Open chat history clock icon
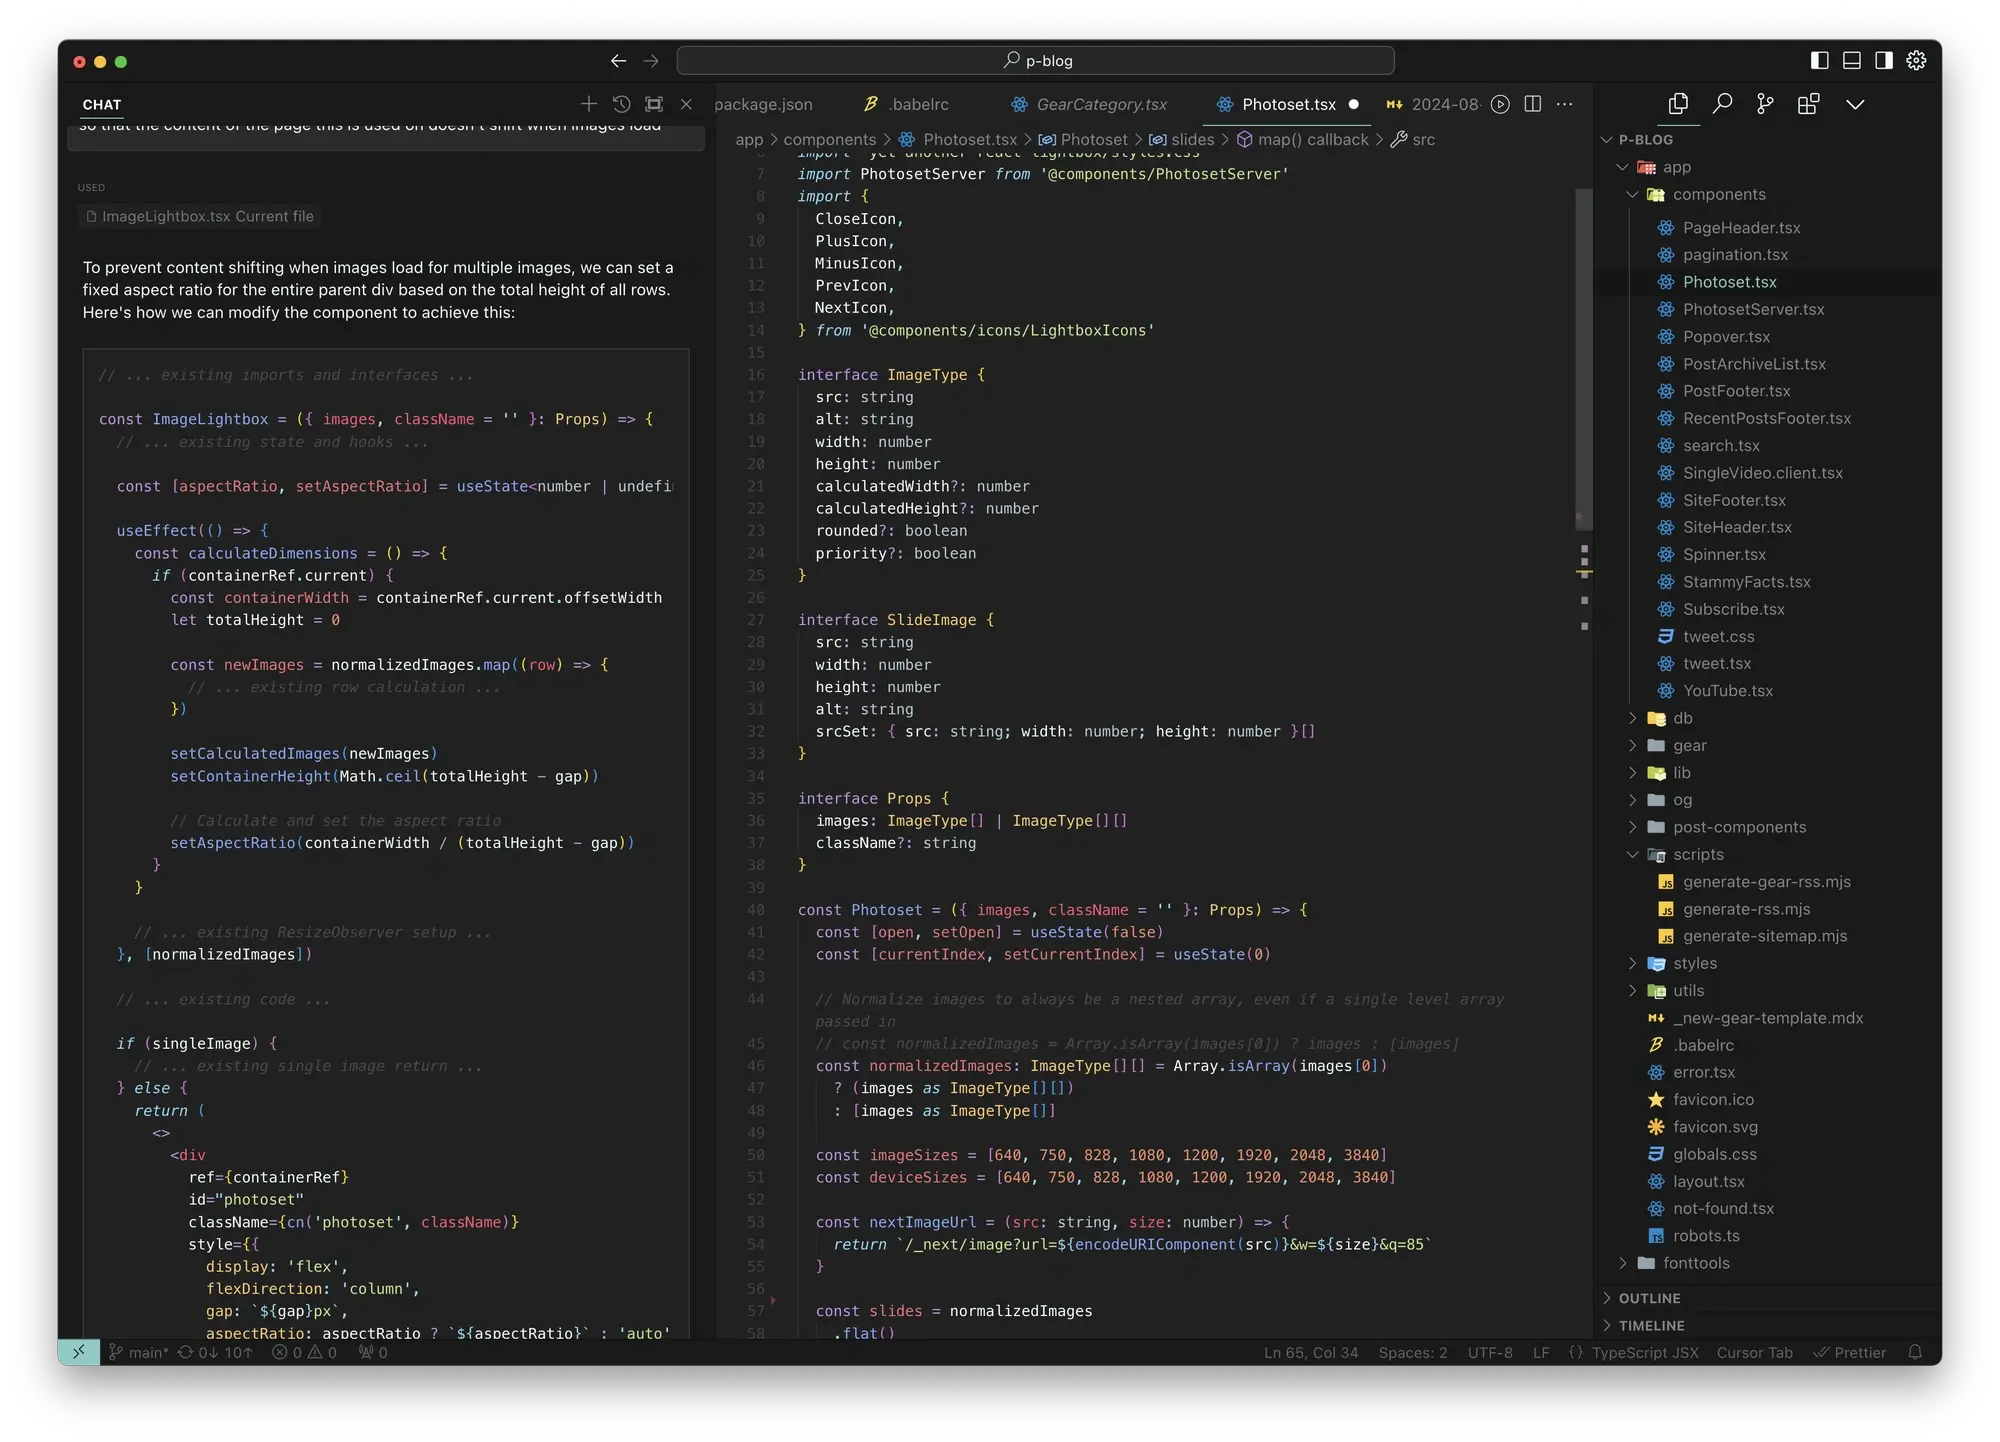The width and height of the screenshot is (2000, 1442). [x=621, y=104]
